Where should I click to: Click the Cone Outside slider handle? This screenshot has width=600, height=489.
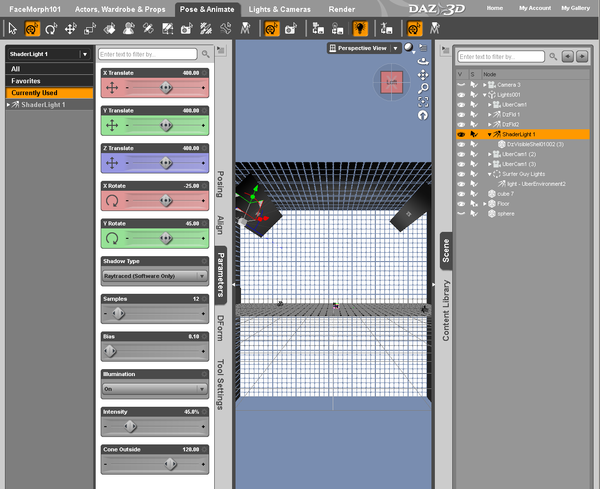pyautogui.click(x=171, y=464)
